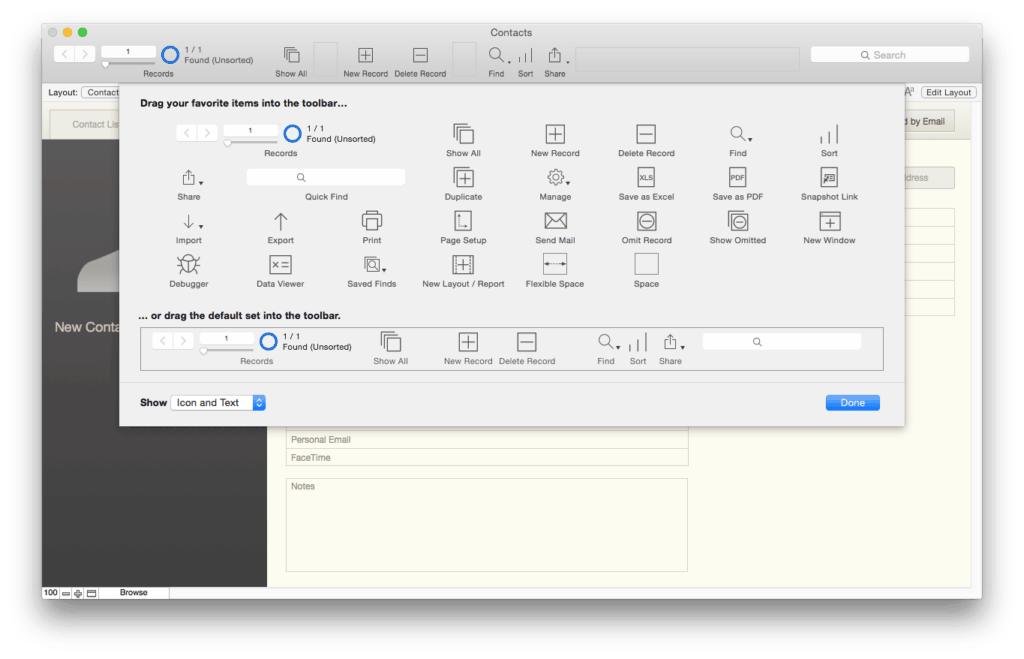Click the Personal Email field
Image resolution: width=1024 pixels, height=659 pixels.
[487, 440]
